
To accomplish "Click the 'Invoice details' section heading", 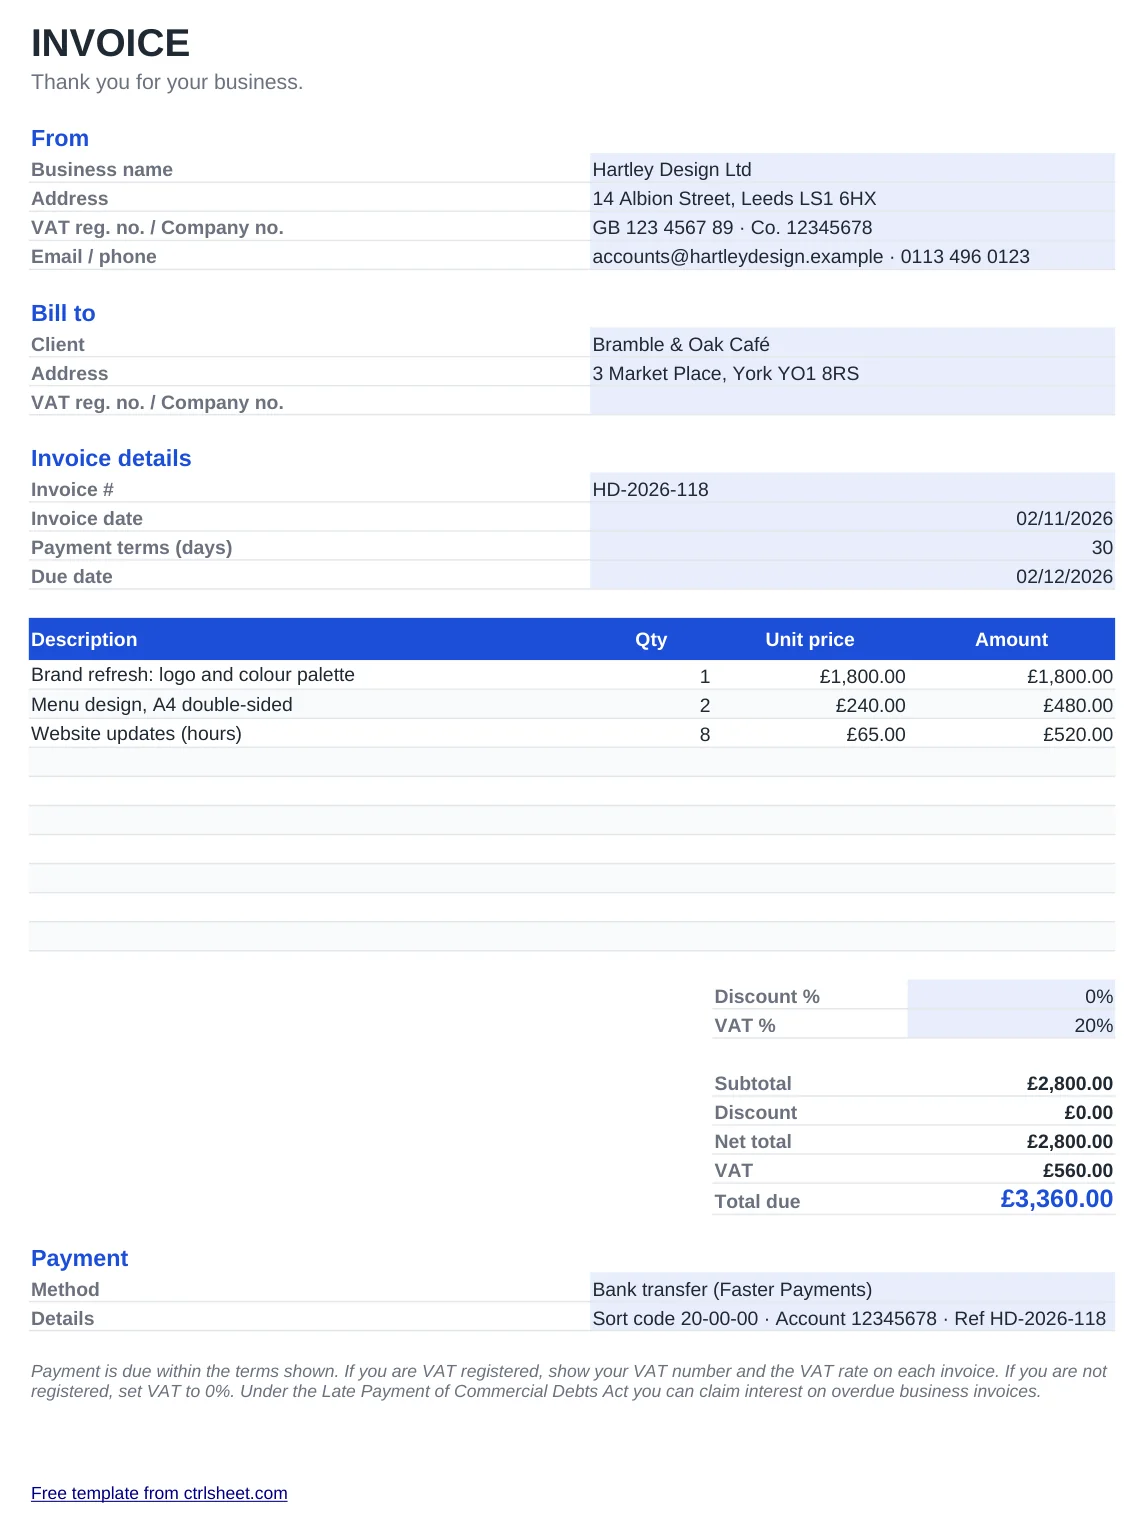I will (x=111, y=458).
